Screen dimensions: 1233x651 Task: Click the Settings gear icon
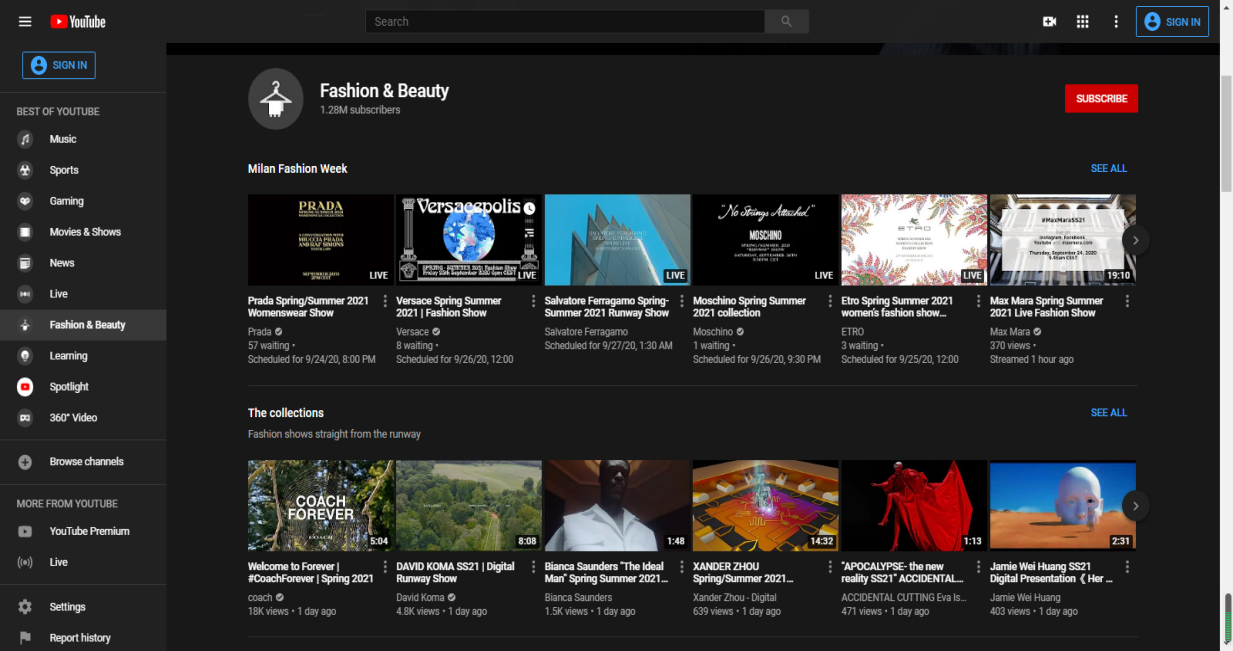pos(26,607)
